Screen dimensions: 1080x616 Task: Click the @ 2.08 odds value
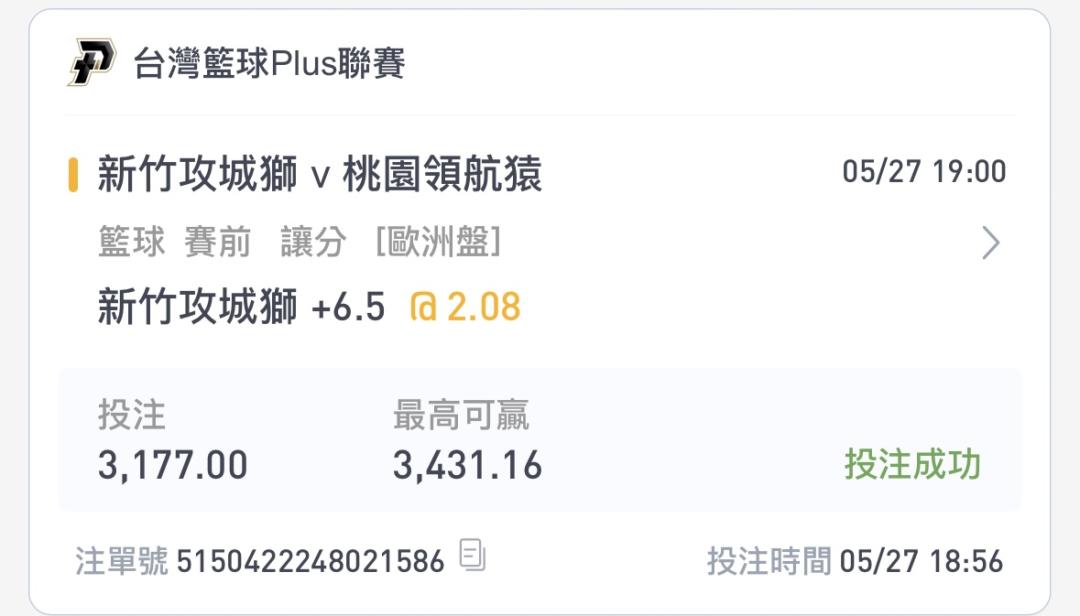tap(465, 307)
